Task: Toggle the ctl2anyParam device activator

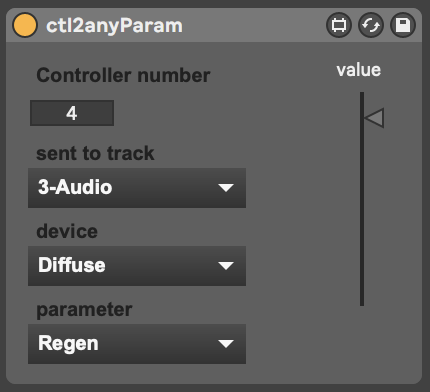Action: (25, 25)
